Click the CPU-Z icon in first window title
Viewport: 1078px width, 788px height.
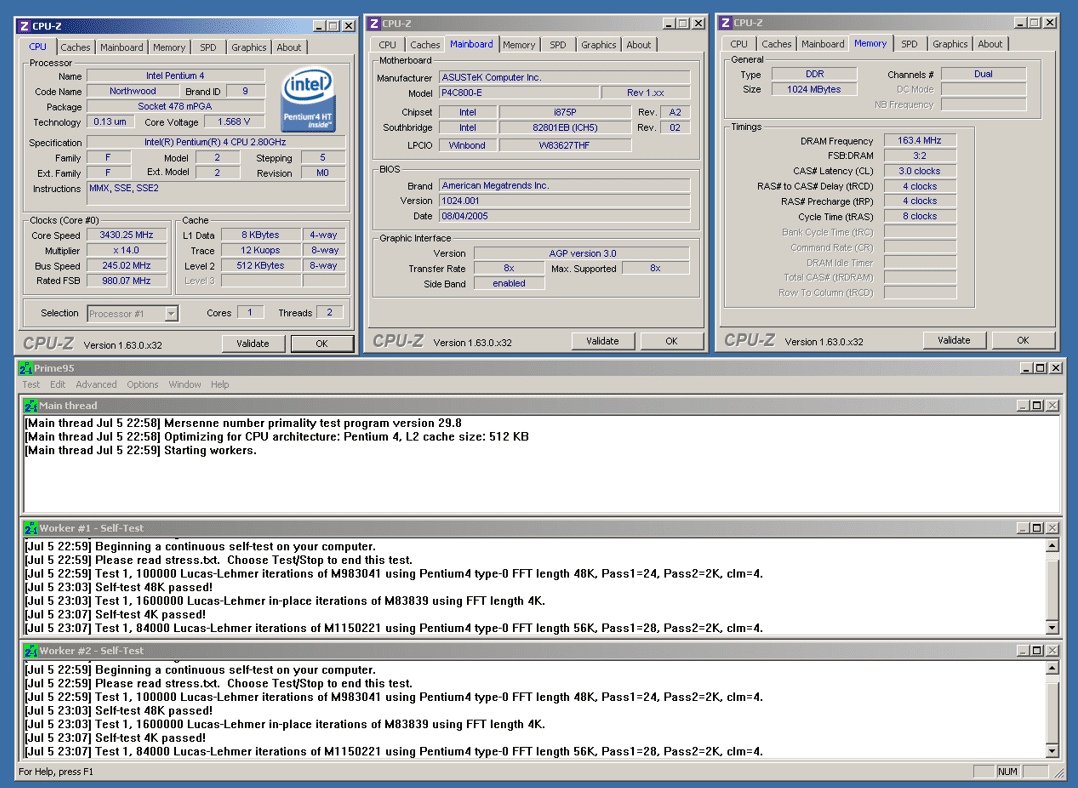[x=24, y=26]
